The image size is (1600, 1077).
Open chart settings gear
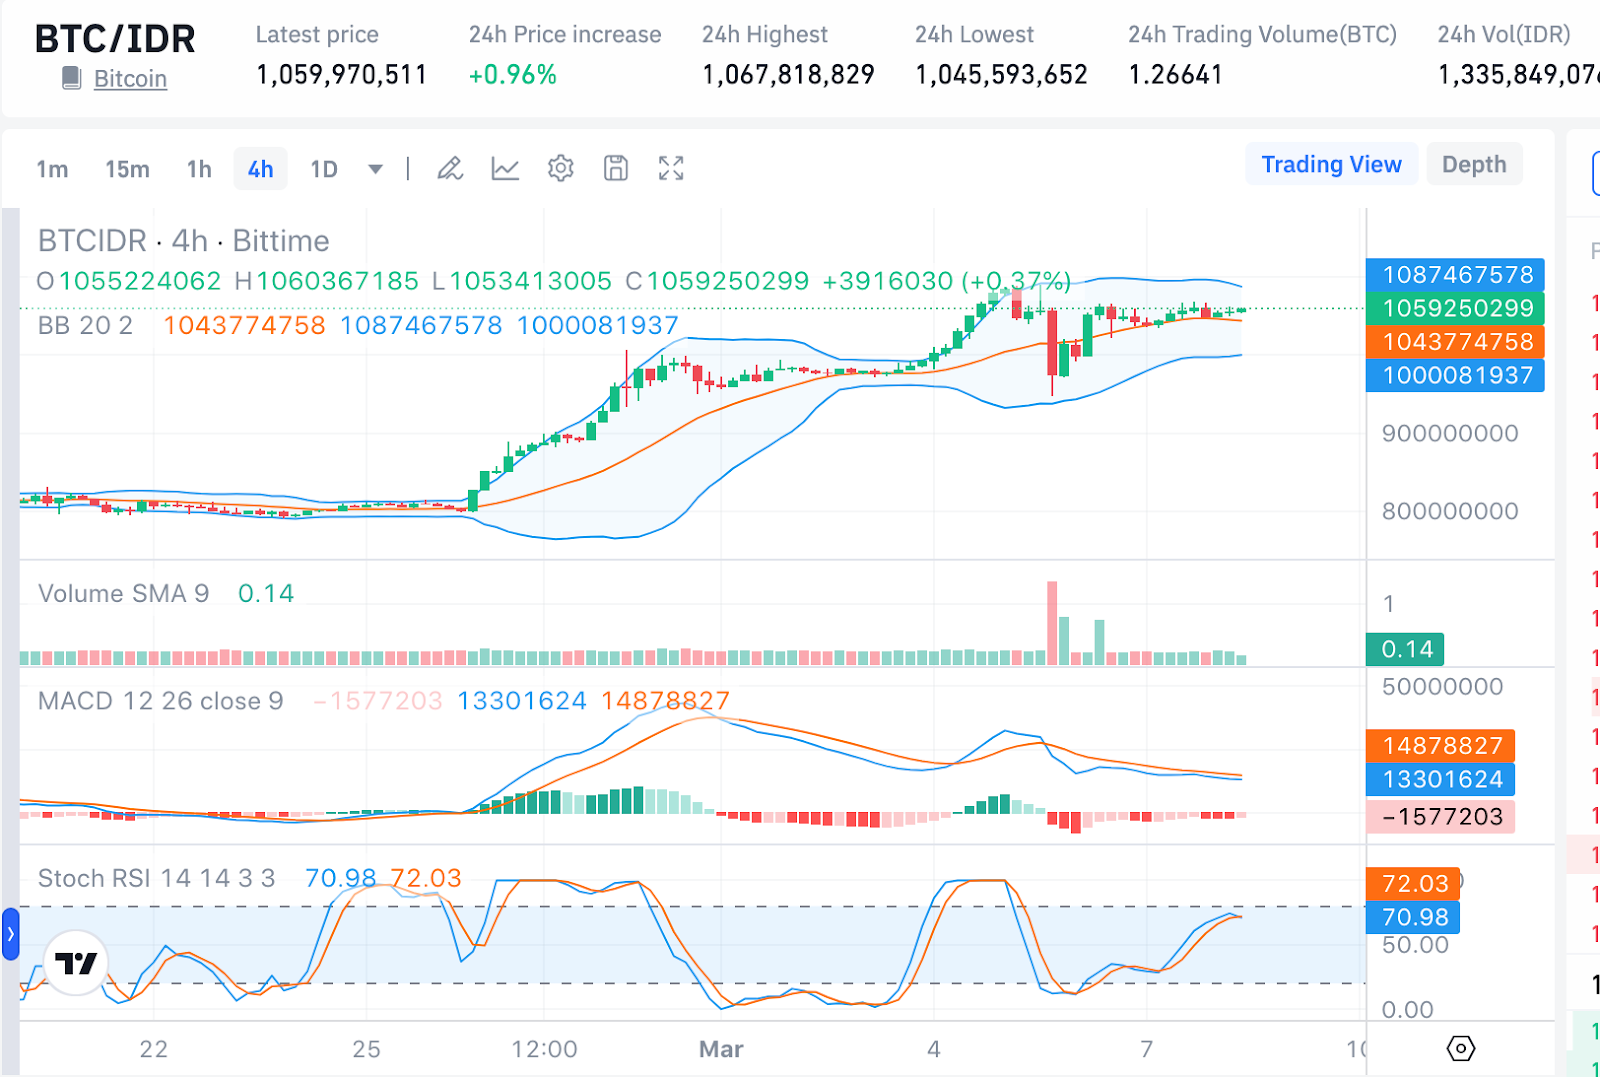561,169
